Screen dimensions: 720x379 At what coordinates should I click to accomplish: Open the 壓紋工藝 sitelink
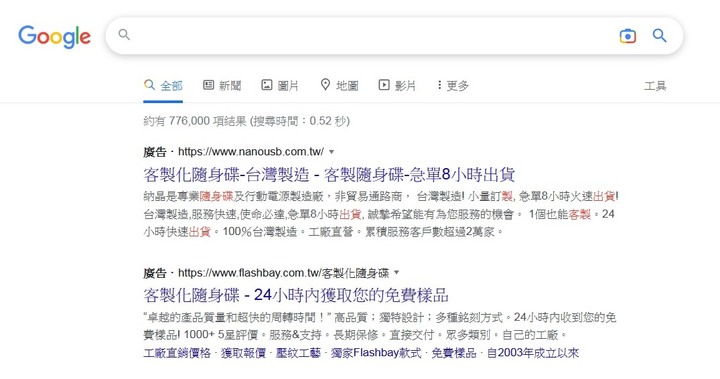click(x=298, y=353)
